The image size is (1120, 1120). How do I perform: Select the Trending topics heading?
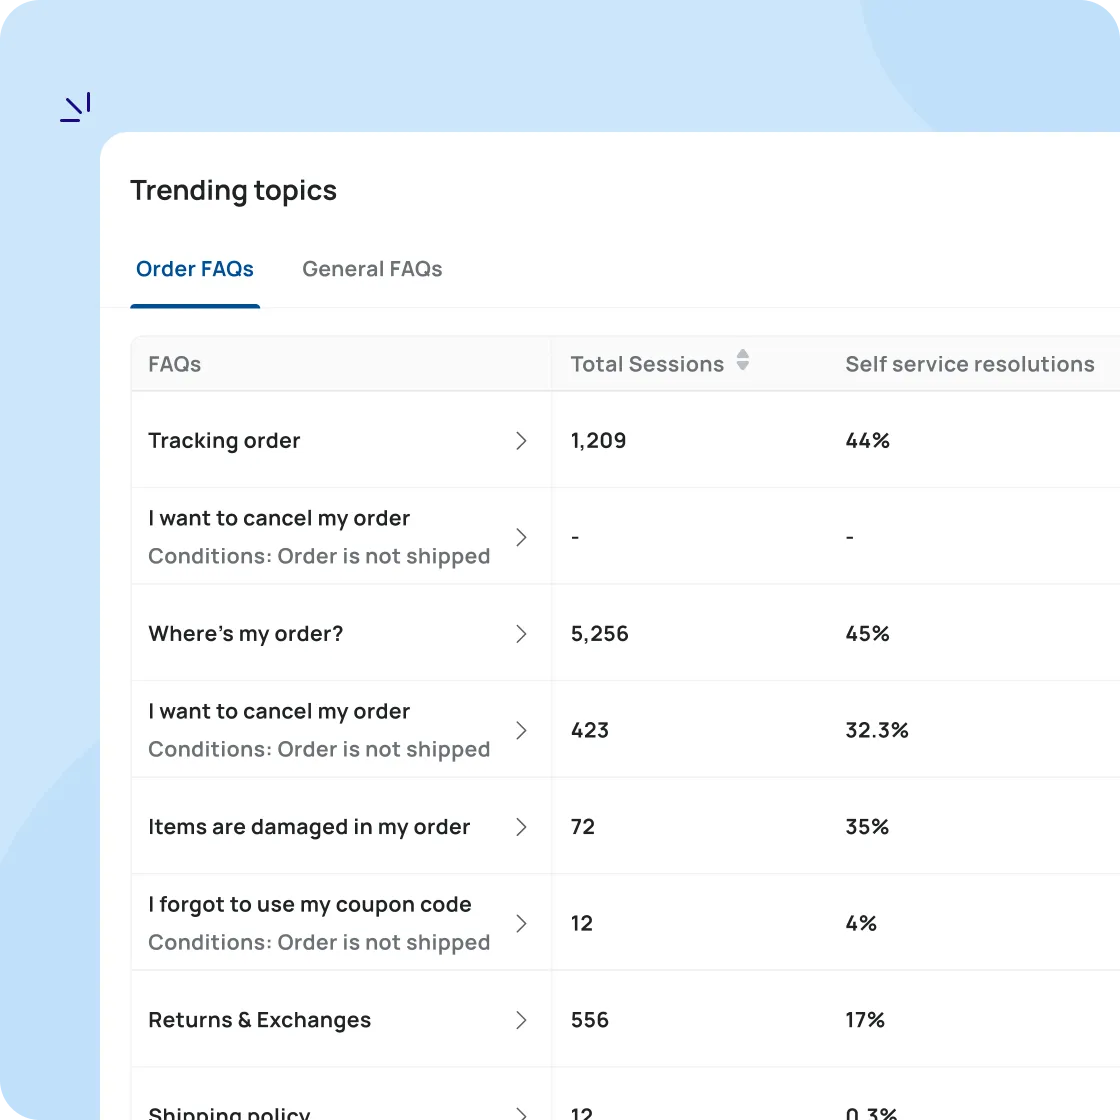pos(233,190)
